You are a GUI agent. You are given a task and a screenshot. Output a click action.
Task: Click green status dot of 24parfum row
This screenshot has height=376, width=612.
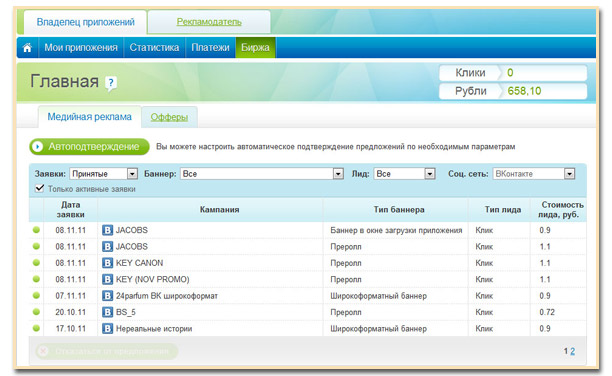36,295
